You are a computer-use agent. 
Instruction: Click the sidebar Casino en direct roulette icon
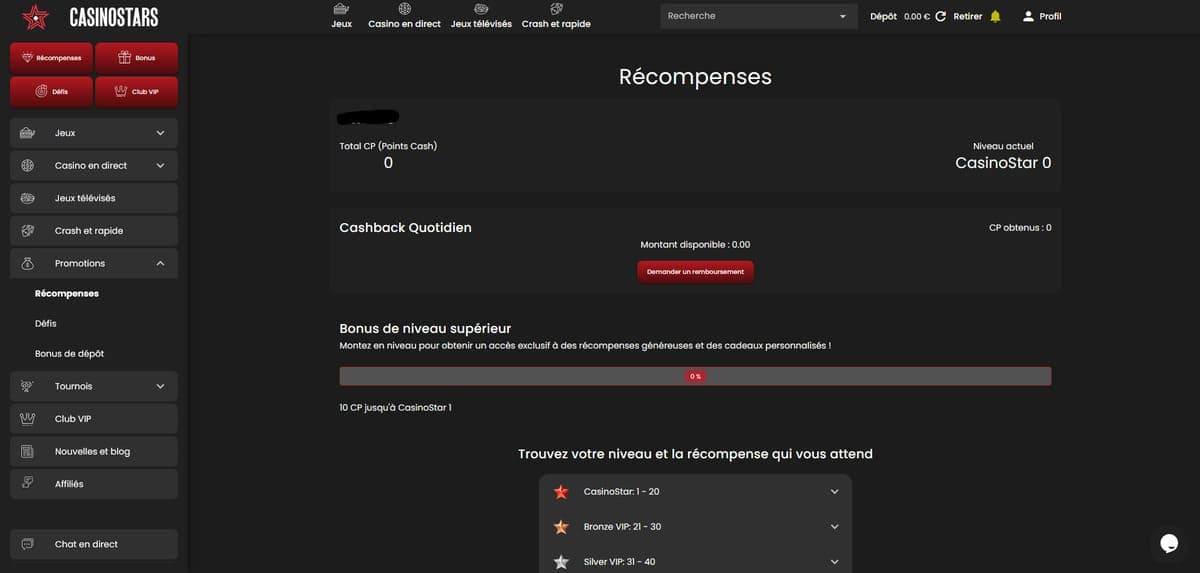(x=28, y=166)
